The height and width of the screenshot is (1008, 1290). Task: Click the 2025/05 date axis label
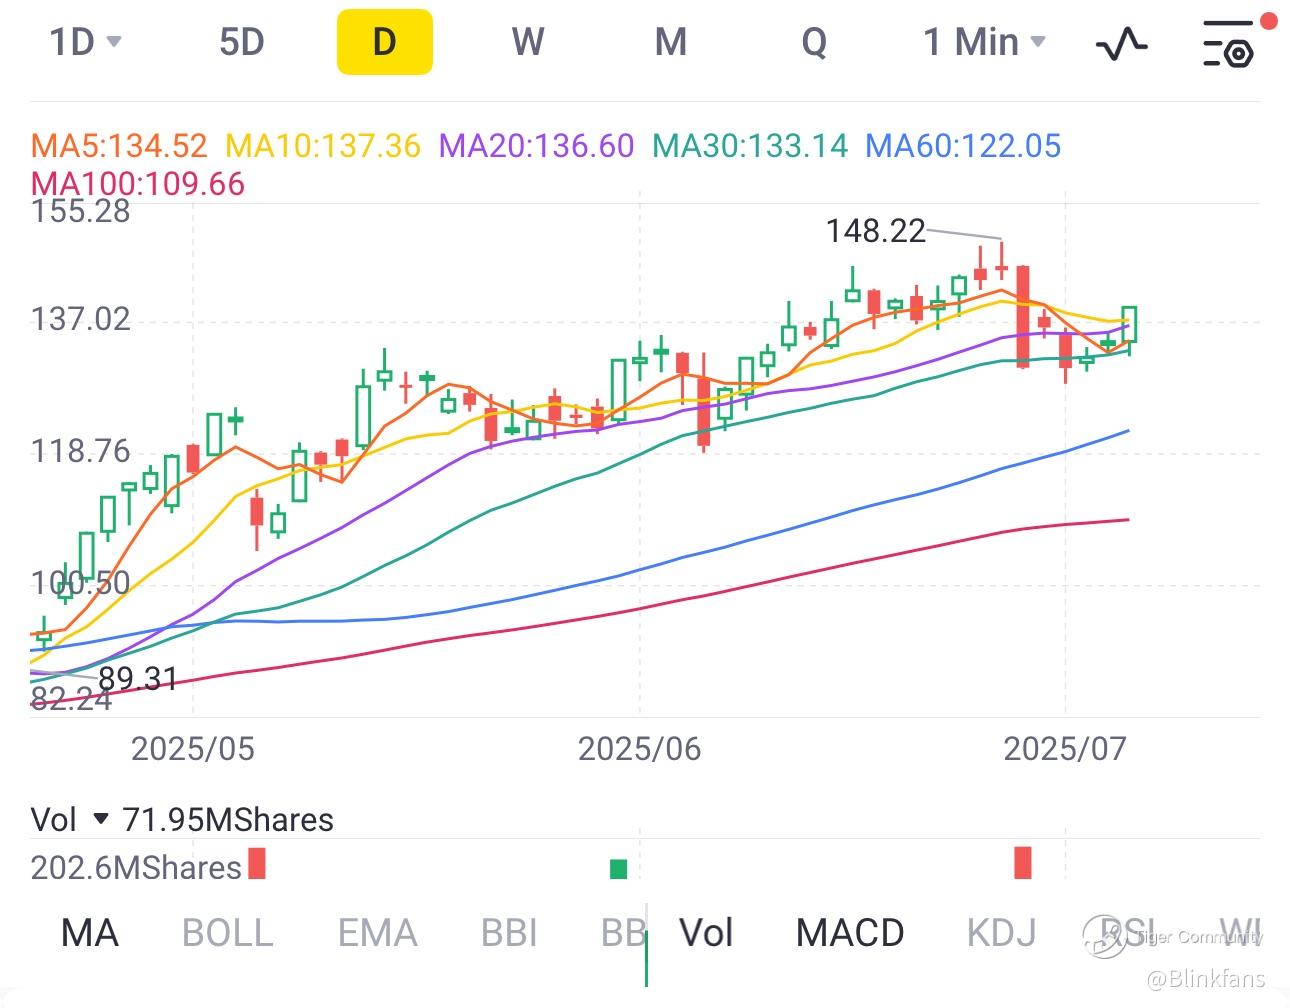[x=193, y=749]
